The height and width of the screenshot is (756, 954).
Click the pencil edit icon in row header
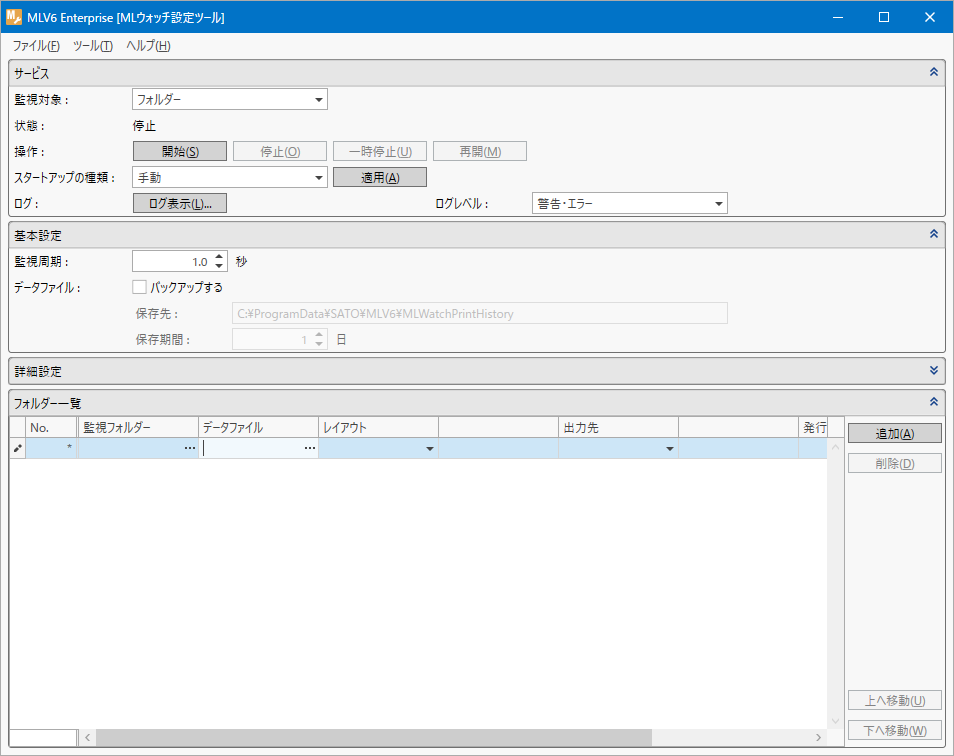[18, 448]
